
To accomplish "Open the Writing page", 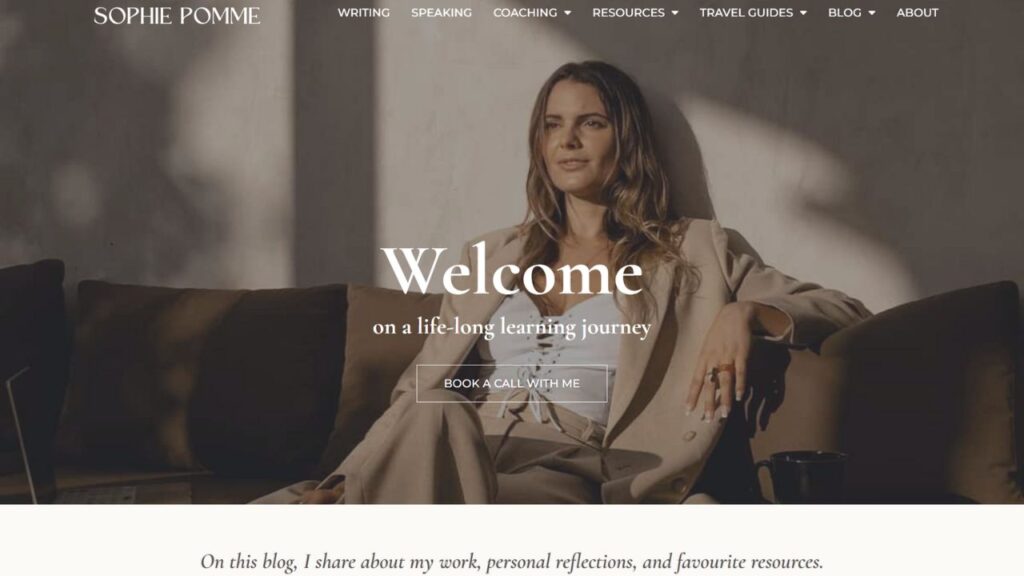I will [x=364, y=12].
